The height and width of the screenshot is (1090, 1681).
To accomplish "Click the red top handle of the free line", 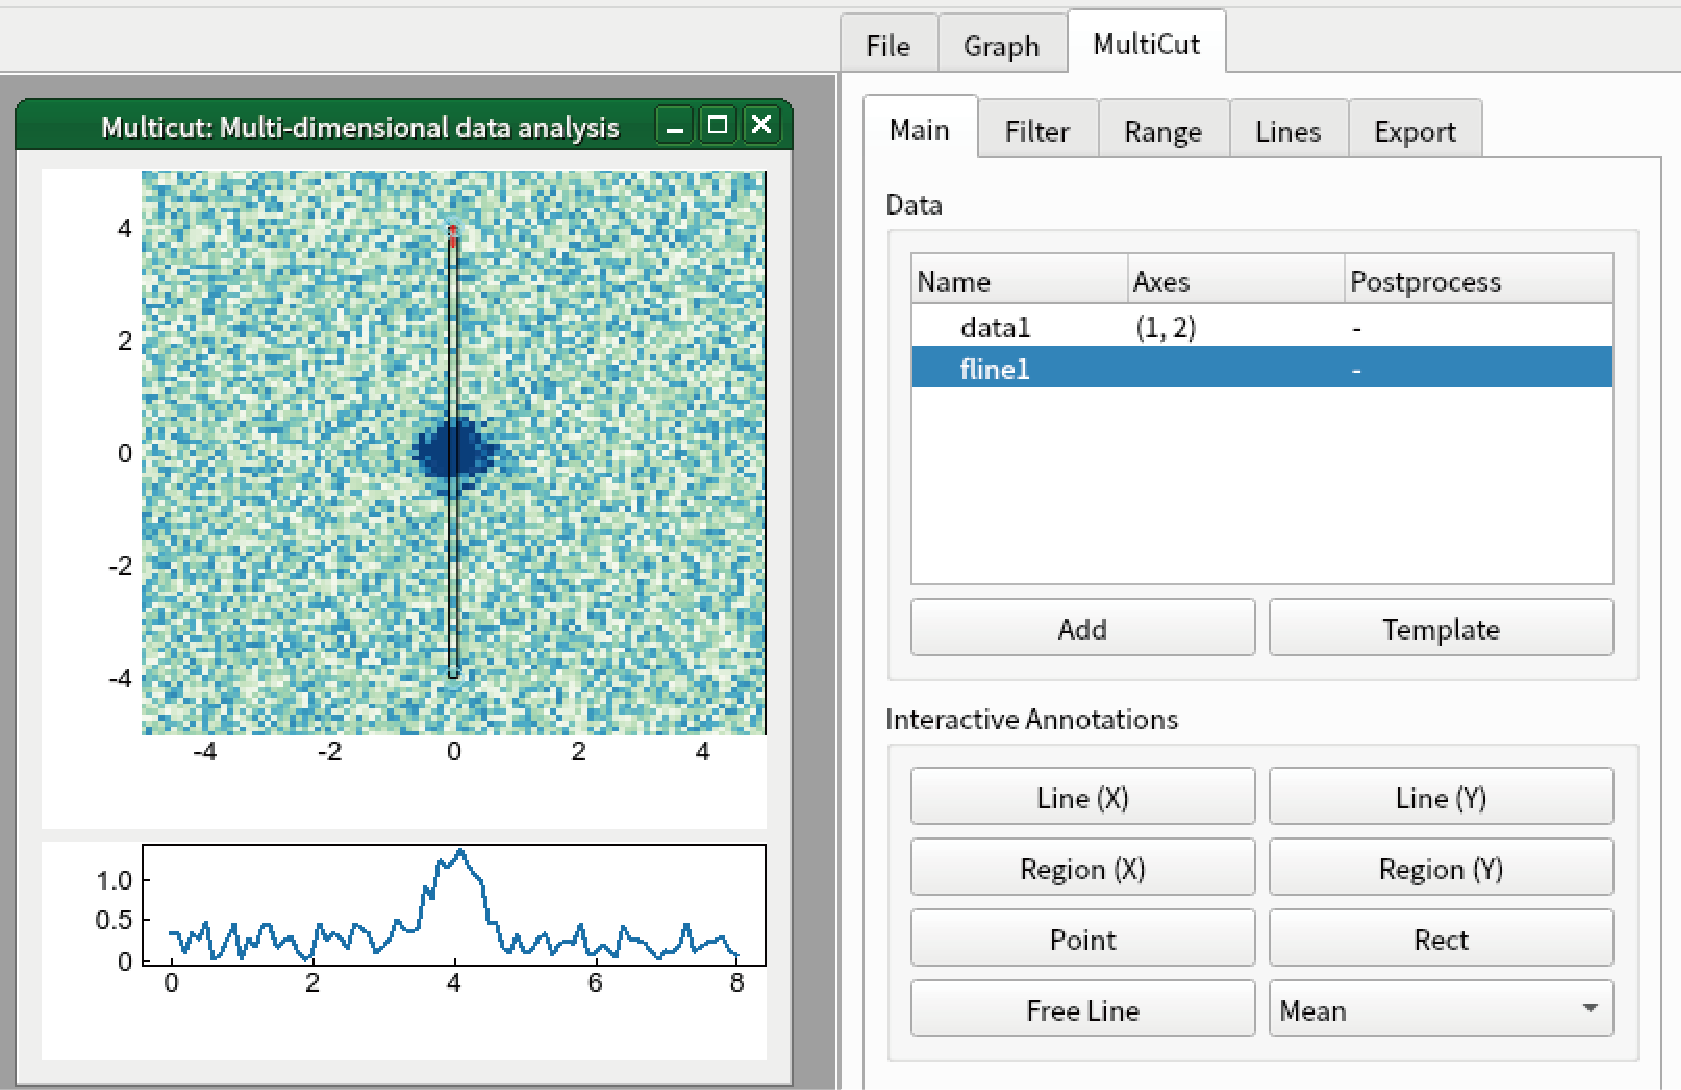I will click(452, 233).
